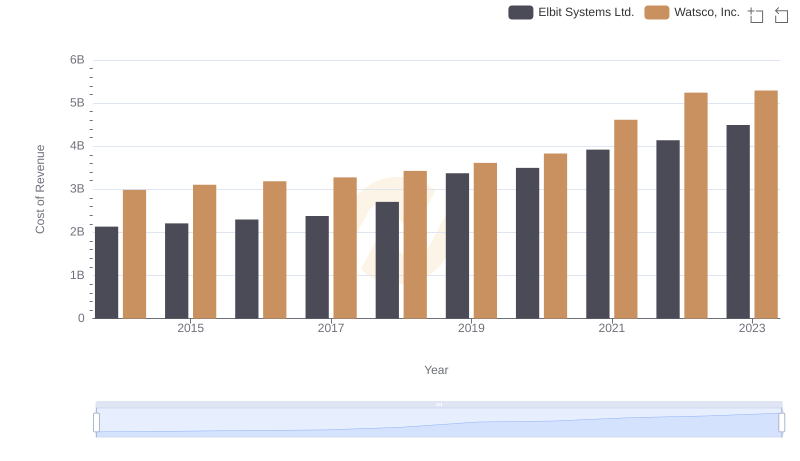Select the 2017 Watsco orange bar
This screenshot has height=461, width=800.
[345, 248]
